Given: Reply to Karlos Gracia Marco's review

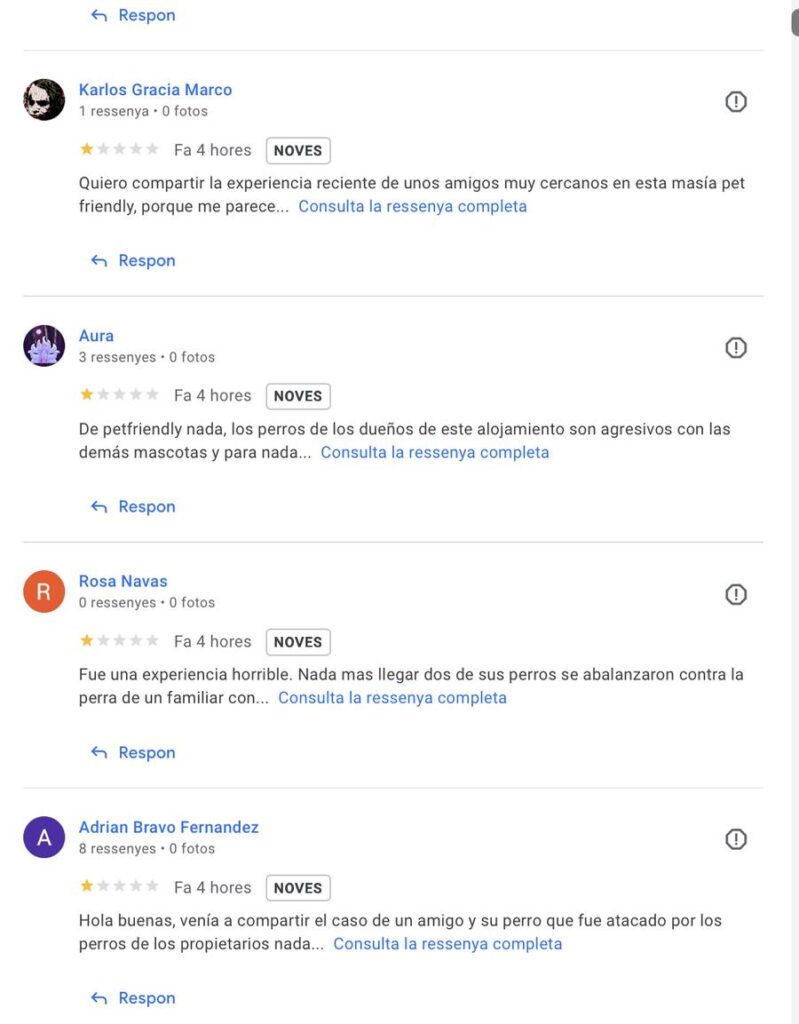Looking at the screenshot, I should (x=133, y=261).
